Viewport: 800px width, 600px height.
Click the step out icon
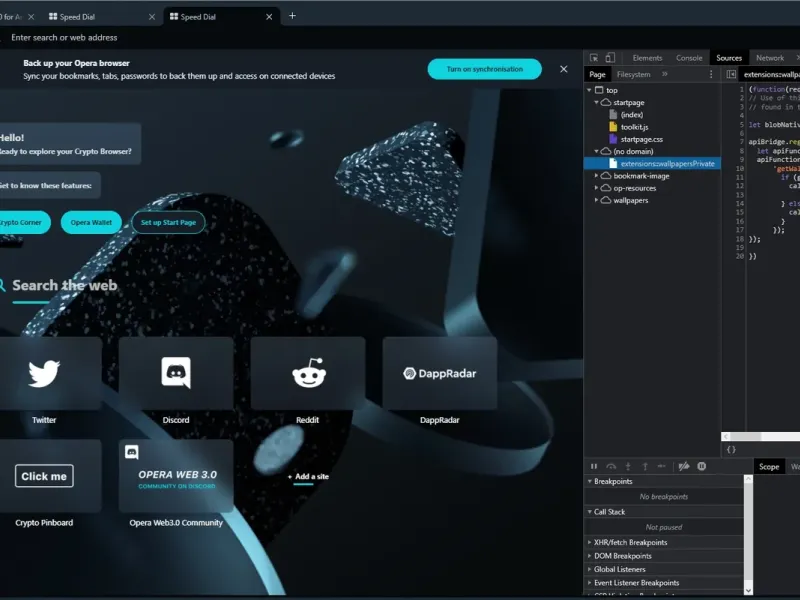pos(645,466)
